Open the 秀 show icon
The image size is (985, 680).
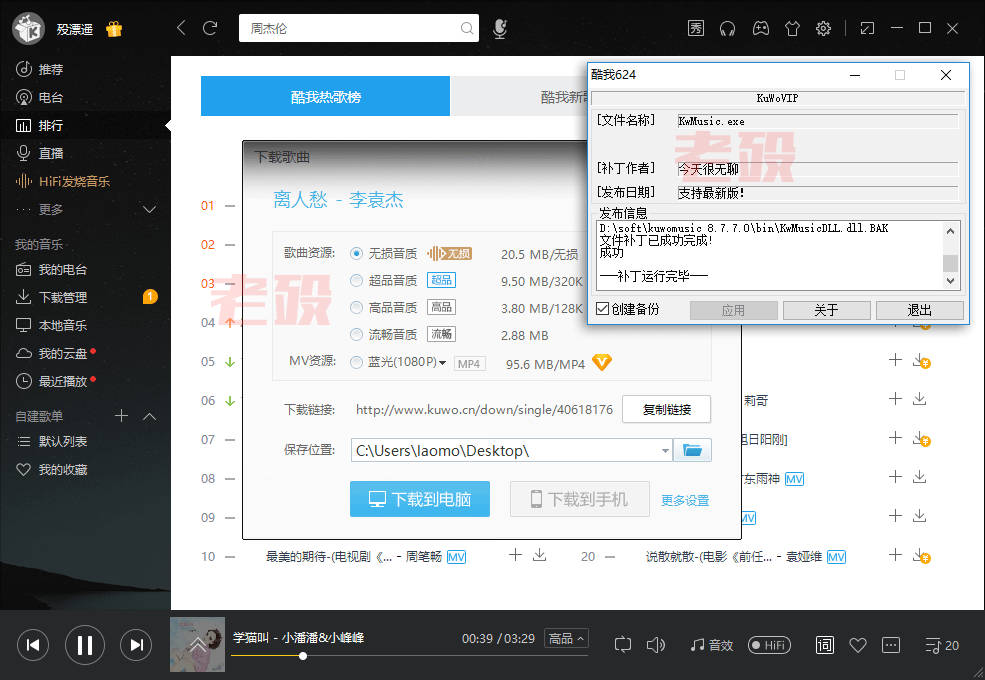pos(695,28)
